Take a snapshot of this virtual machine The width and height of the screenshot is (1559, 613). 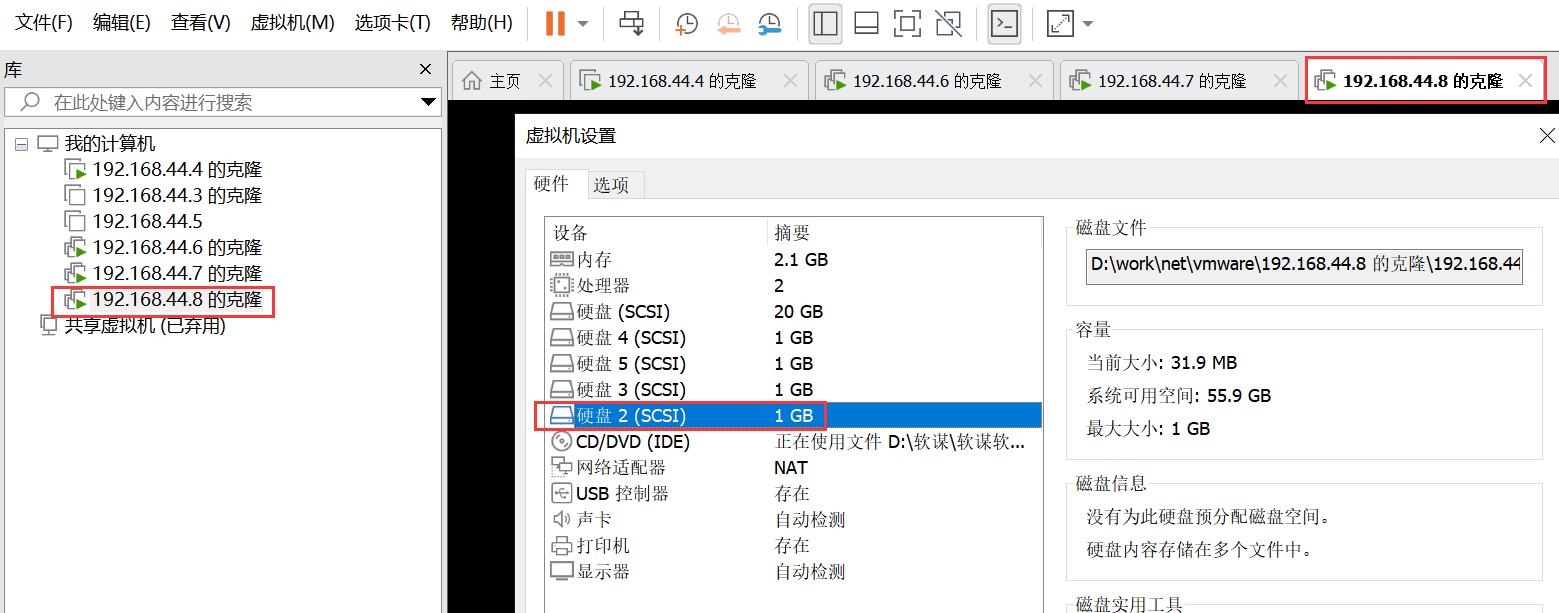coord(686,23)
